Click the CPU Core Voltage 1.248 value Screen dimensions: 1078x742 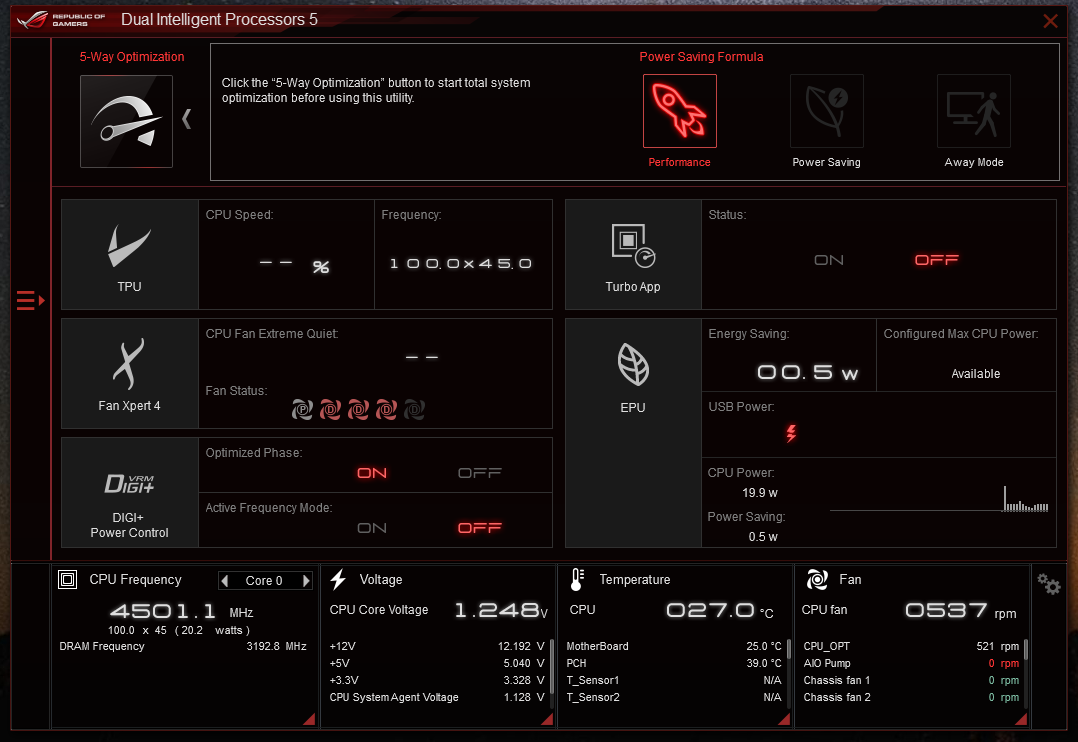pos(502,611)
